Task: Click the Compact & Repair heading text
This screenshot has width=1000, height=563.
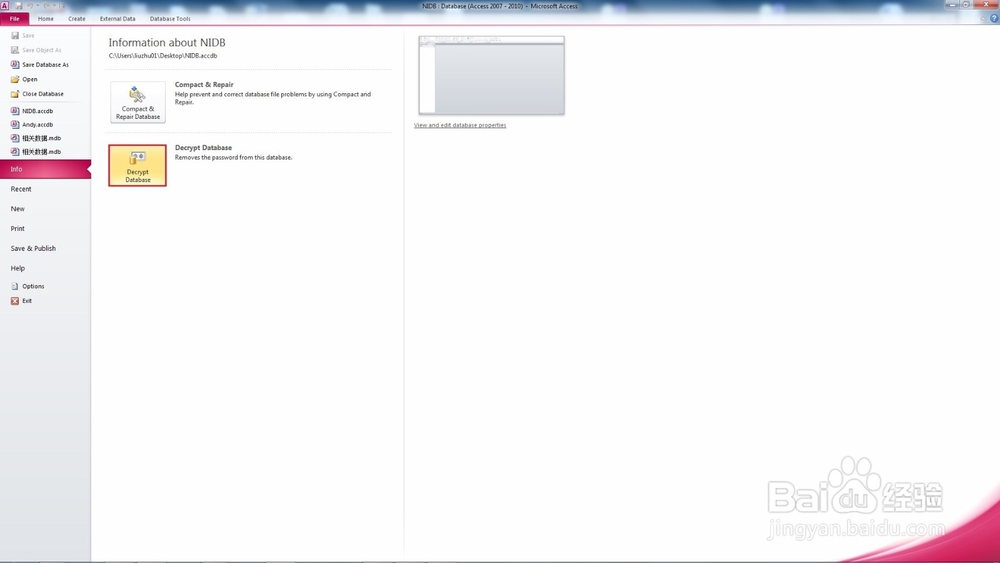Action: coord(204,84)
